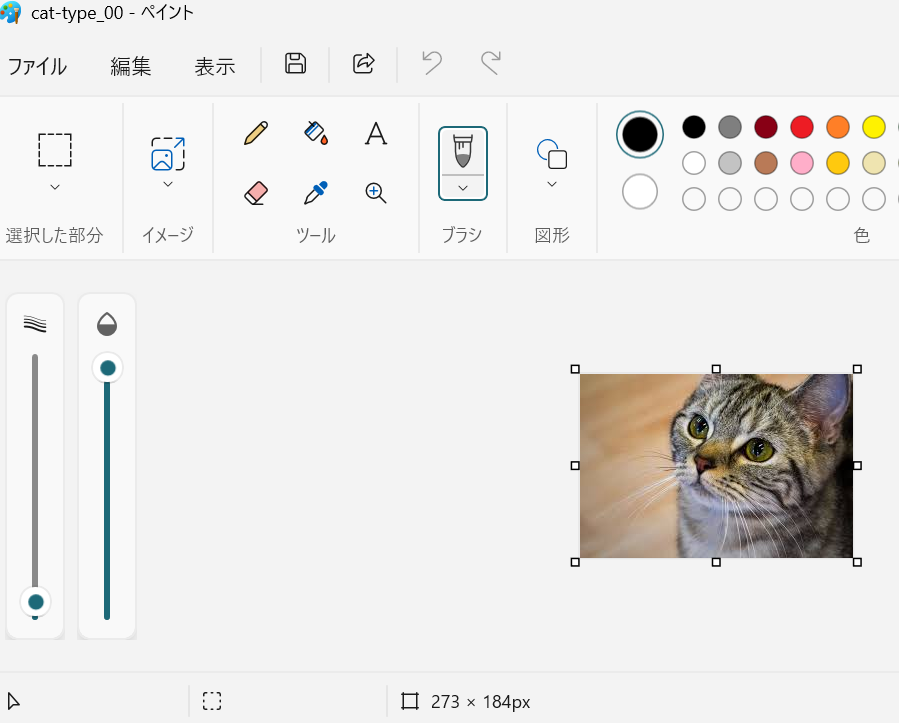Click the canvas top-right resize handle
This screenshot has width=899, height=723.
857,369
